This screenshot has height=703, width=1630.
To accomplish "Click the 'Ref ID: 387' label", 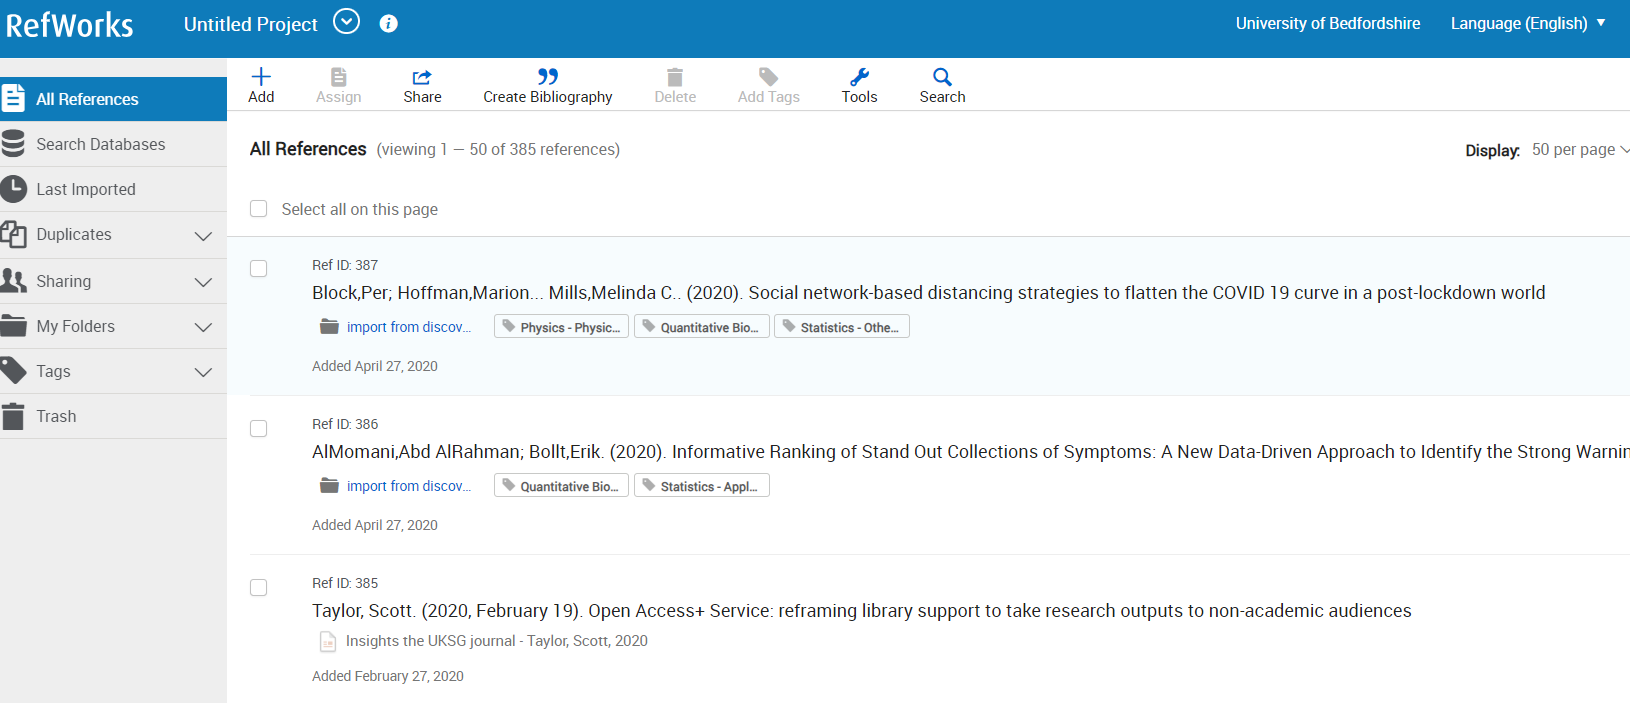I will pyautogui.click(x=345, y=265).
